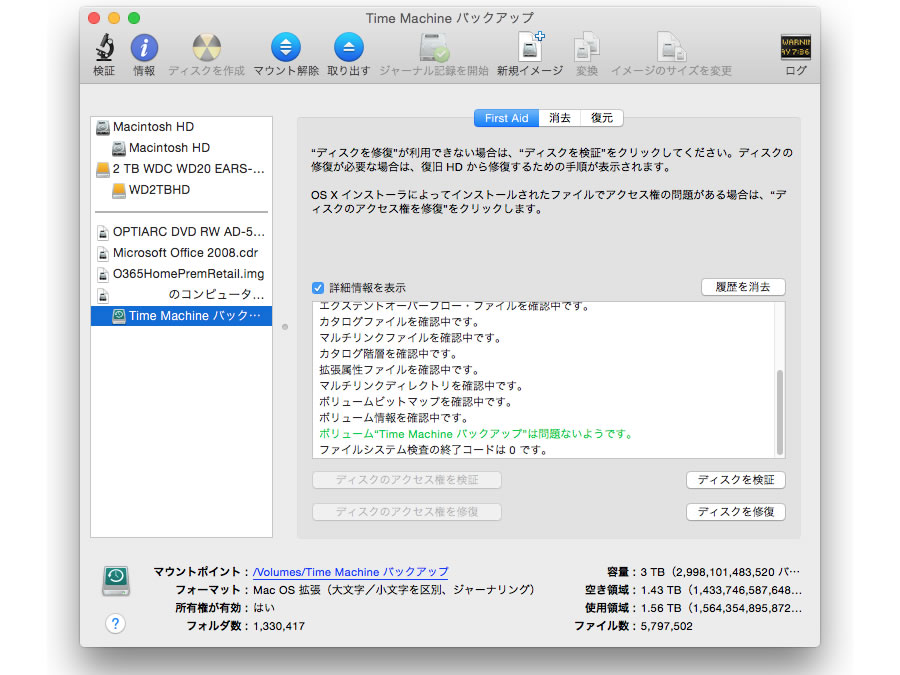Click the ボリューム情報を確認中です log line
900x675 pixels.
point(395,418)
